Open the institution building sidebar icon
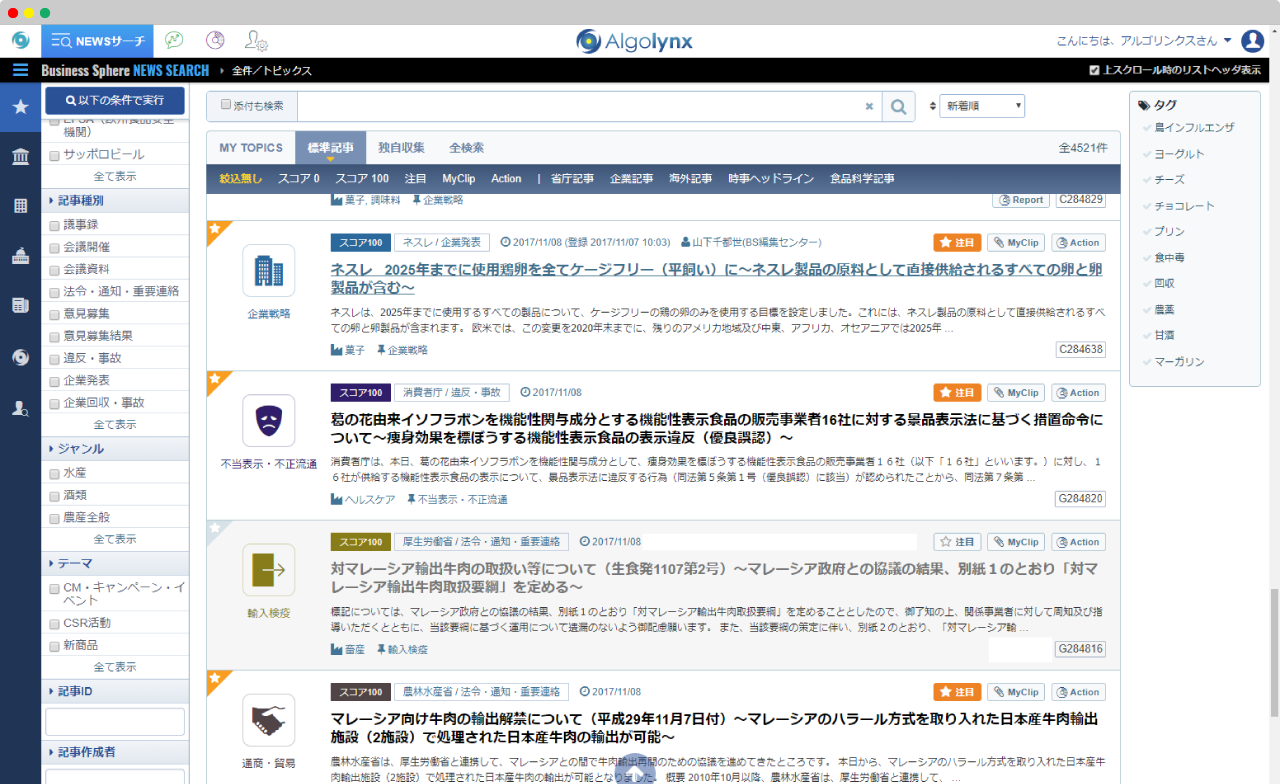This screenshot has width=1280, height=784. point(20,156)
